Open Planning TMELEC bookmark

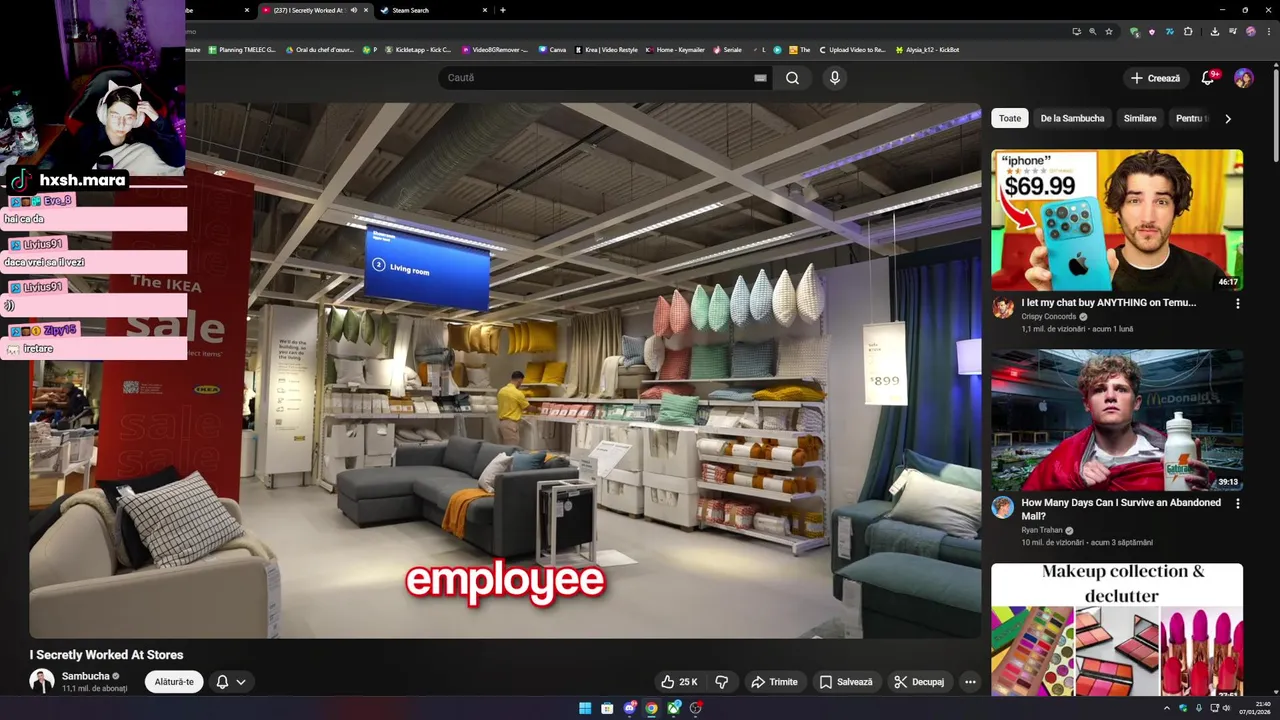click(x=243, y=49)
